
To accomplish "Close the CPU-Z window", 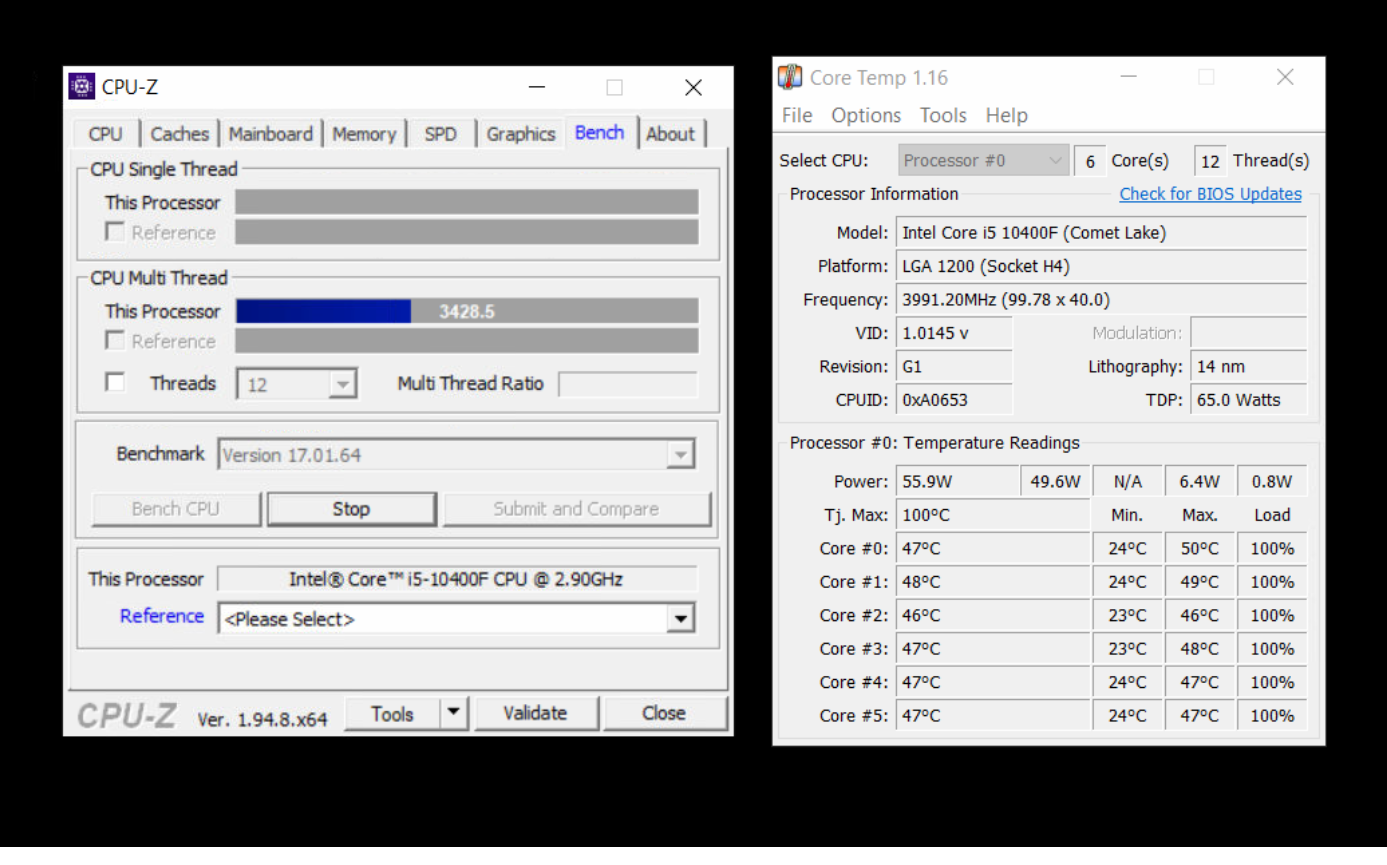I will coord(693,87).
